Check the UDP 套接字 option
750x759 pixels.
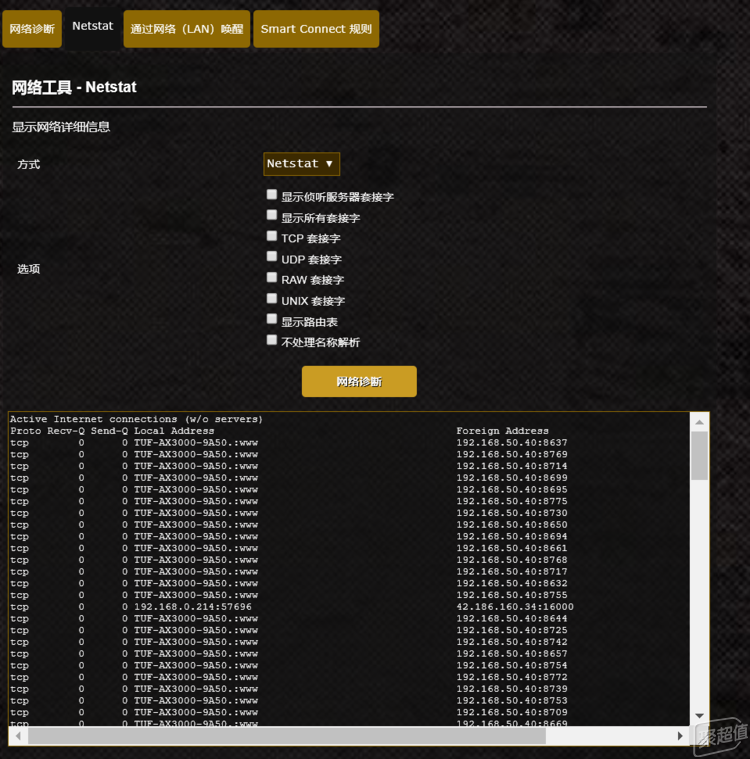coord(272,256)
